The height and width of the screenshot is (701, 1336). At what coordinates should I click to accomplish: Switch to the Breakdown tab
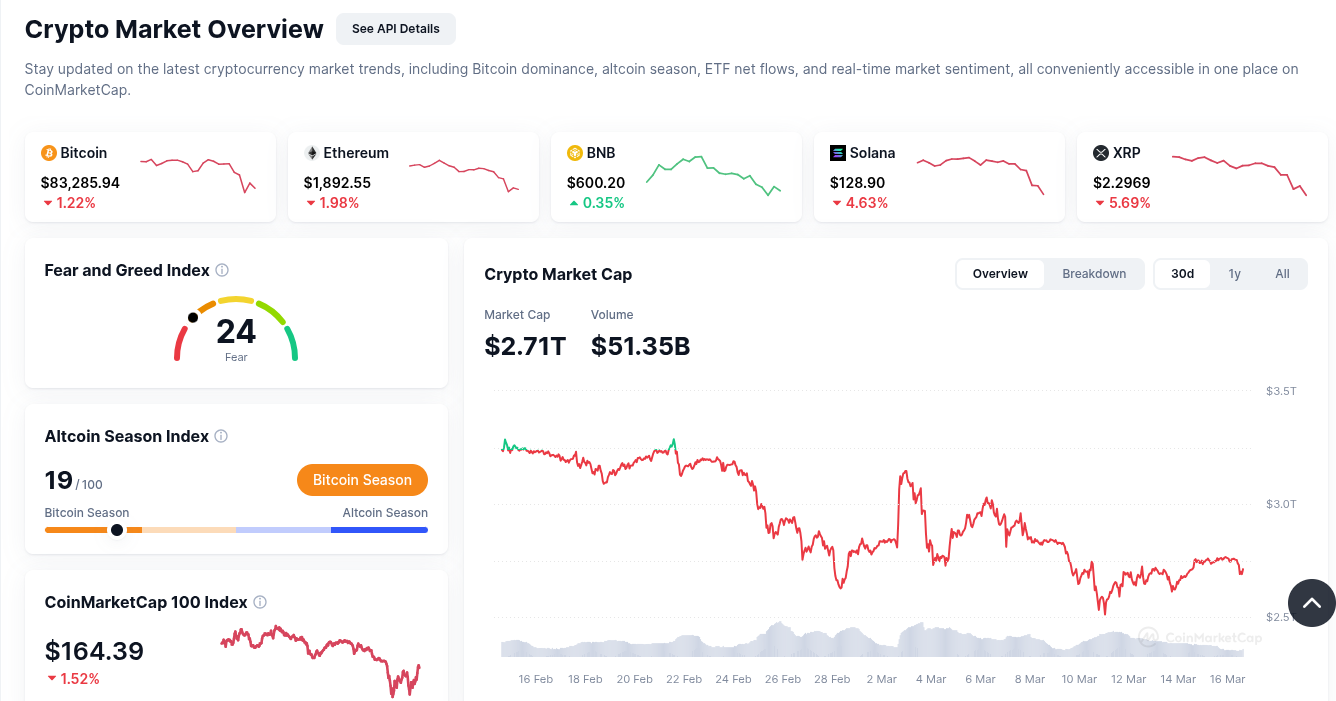tap(1094, 274)
